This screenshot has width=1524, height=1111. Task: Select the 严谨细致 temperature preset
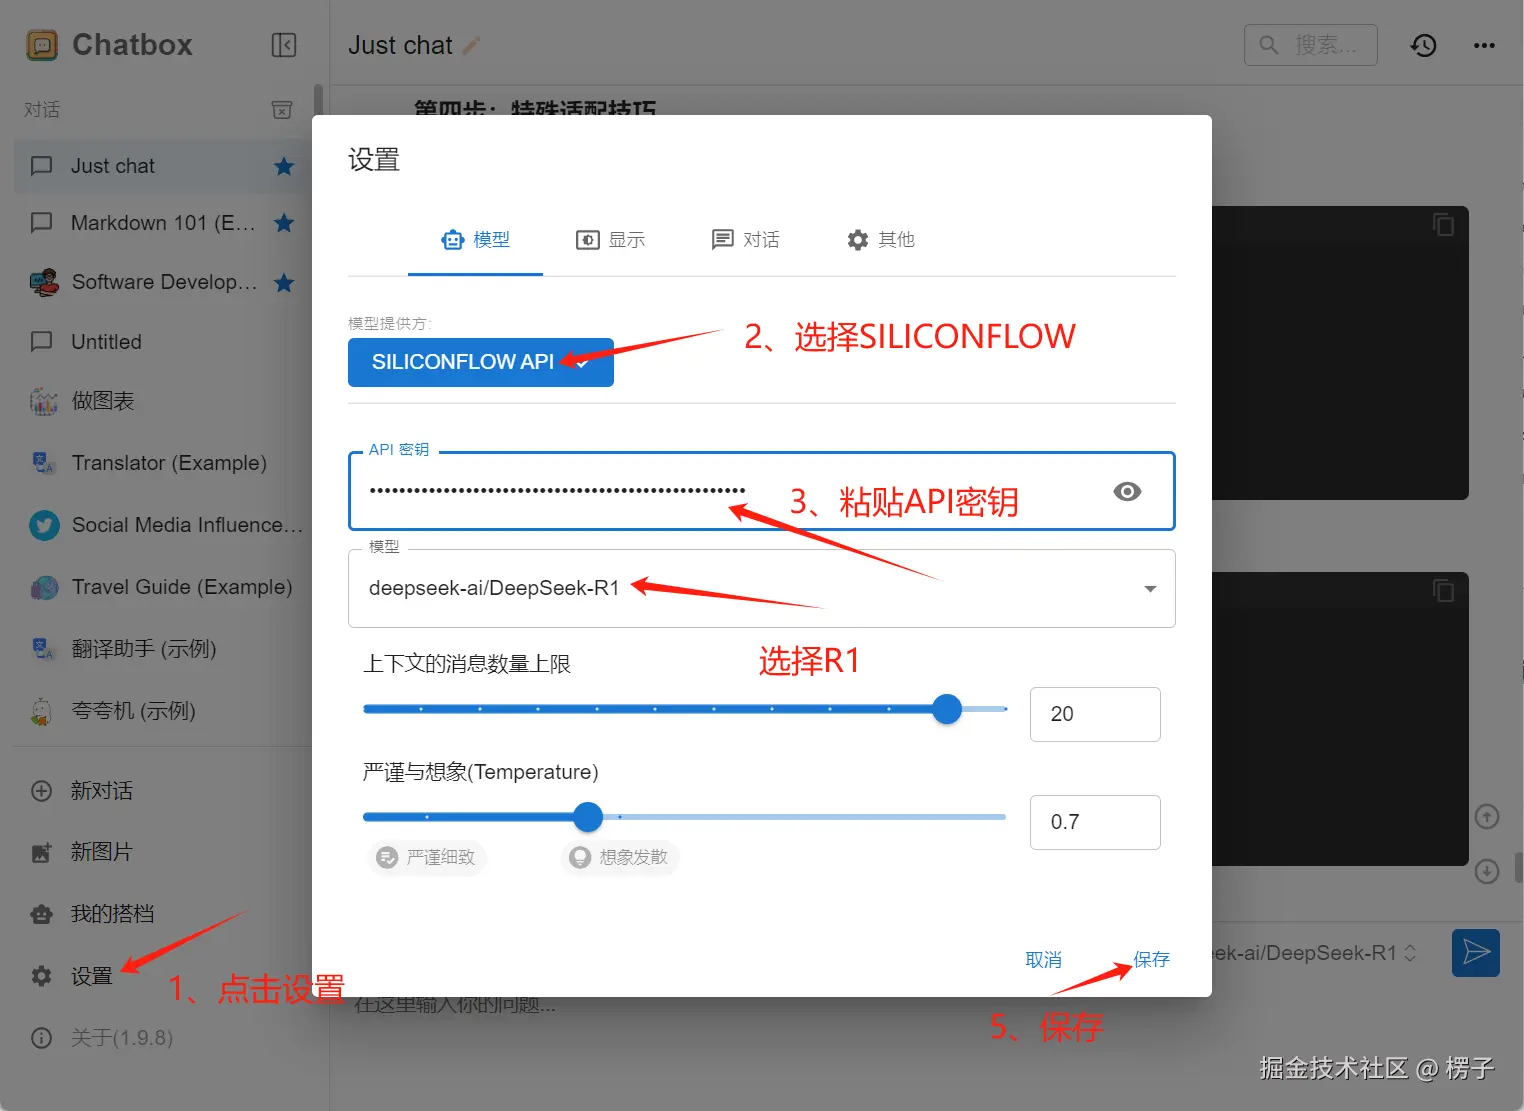427,857
